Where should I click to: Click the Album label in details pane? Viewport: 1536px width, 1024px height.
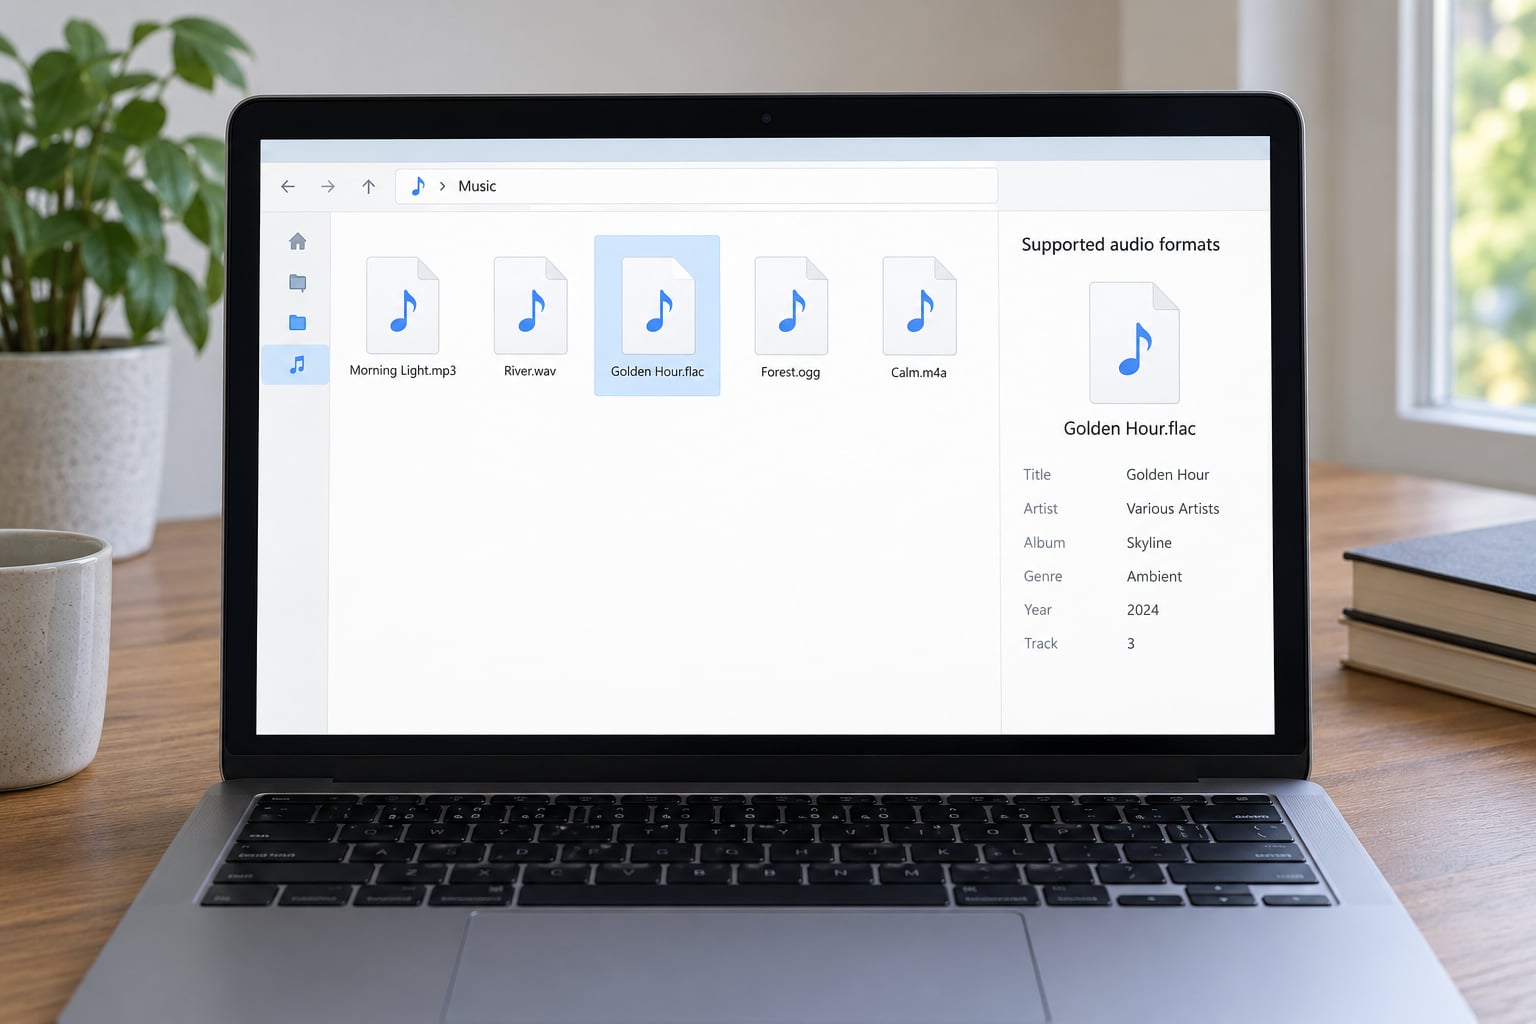[1044, 543]
